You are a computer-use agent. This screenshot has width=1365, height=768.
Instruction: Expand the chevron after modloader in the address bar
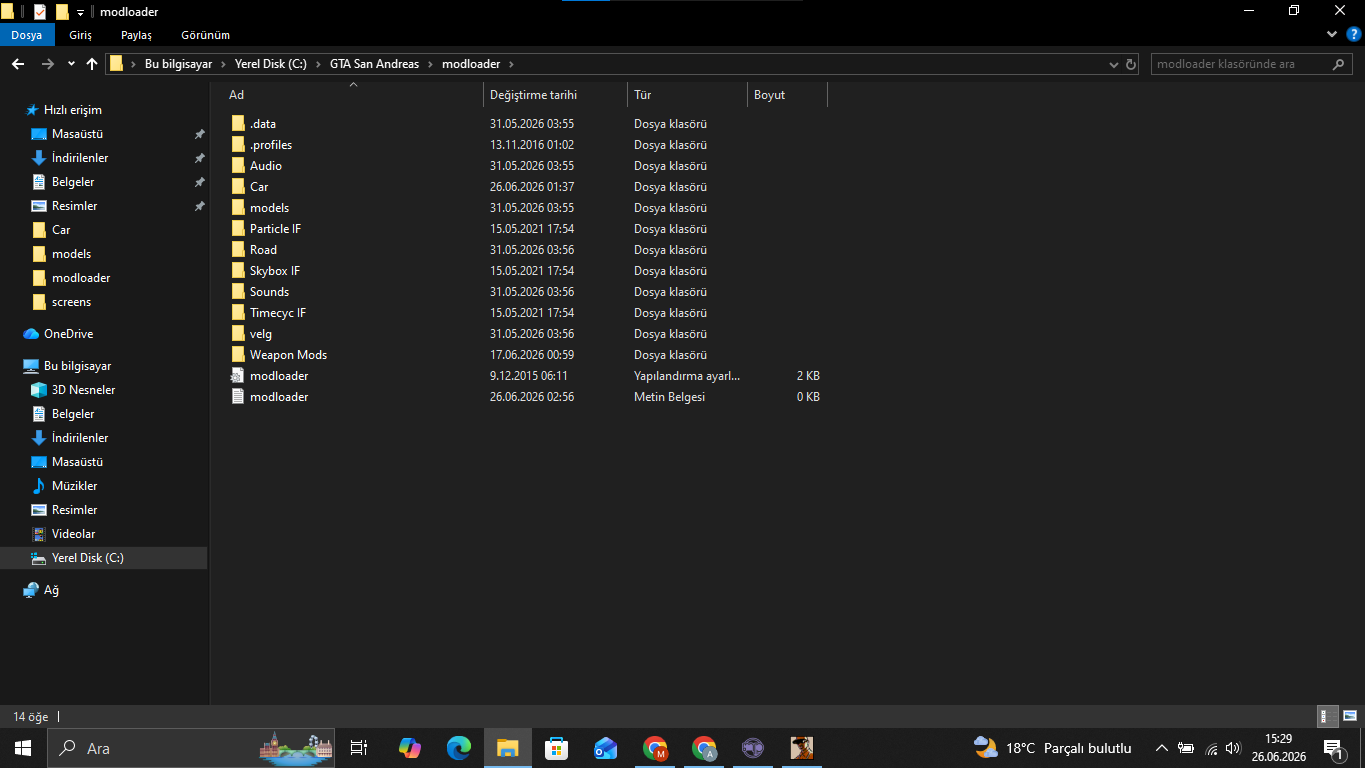(511, 64)
